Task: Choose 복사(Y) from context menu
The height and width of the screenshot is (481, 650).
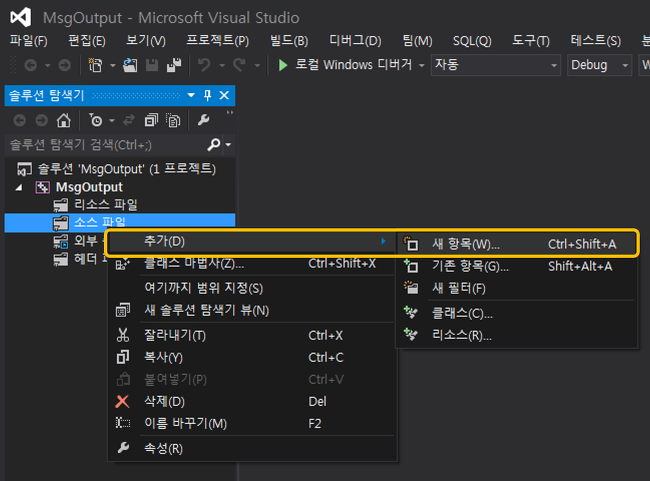Action: pos(252,357)
